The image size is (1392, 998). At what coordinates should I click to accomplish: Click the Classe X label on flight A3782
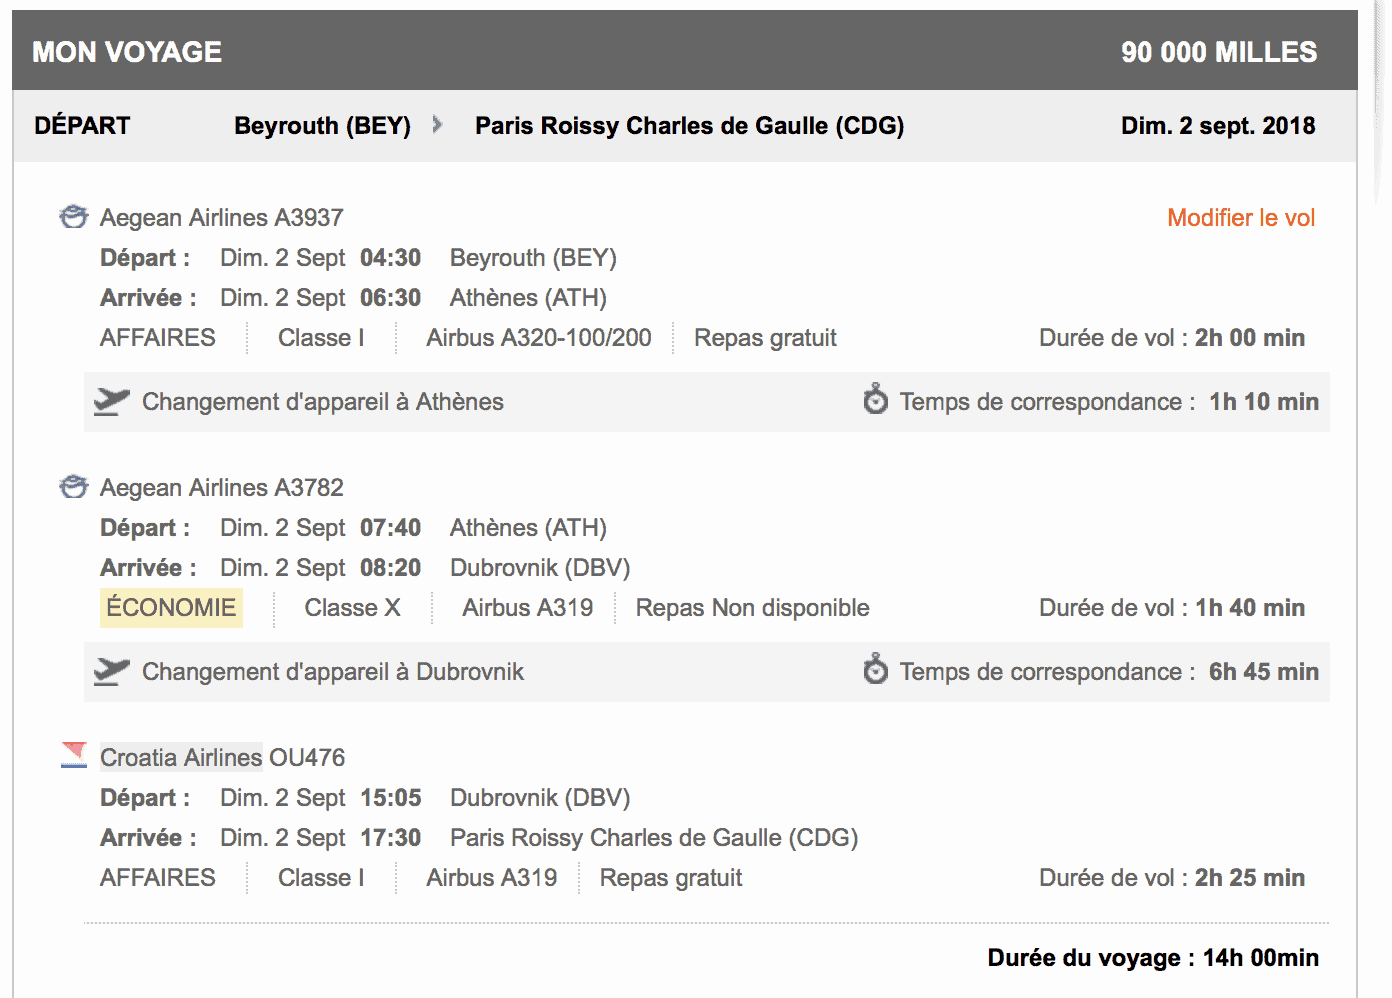(351, 607)
